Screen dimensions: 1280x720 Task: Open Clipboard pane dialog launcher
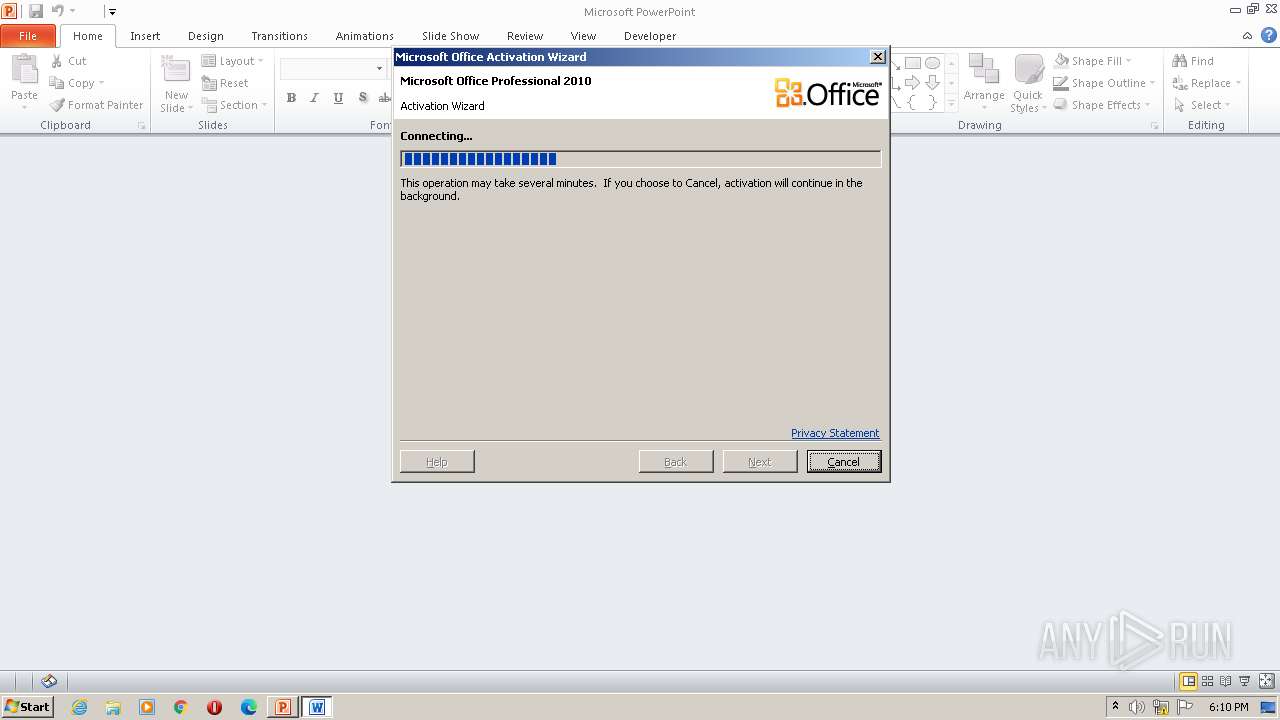pos(141,126)
